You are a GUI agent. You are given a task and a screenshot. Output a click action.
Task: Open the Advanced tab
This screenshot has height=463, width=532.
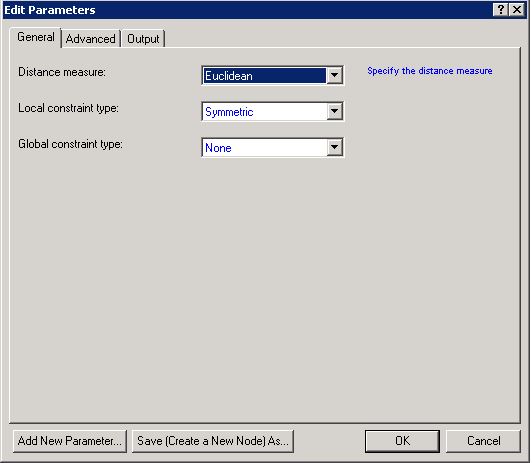click(91, 39)
